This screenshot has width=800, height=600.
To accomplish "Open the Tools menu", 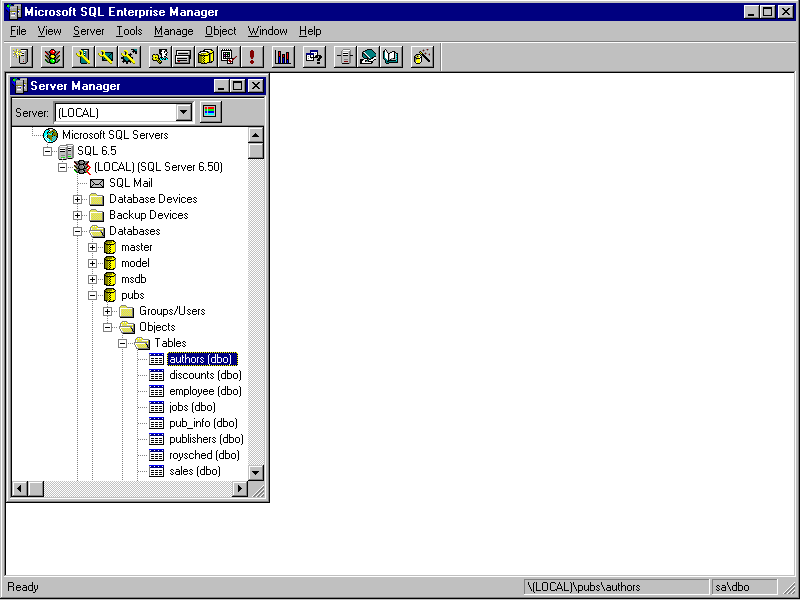I will [x=129, y=31].
